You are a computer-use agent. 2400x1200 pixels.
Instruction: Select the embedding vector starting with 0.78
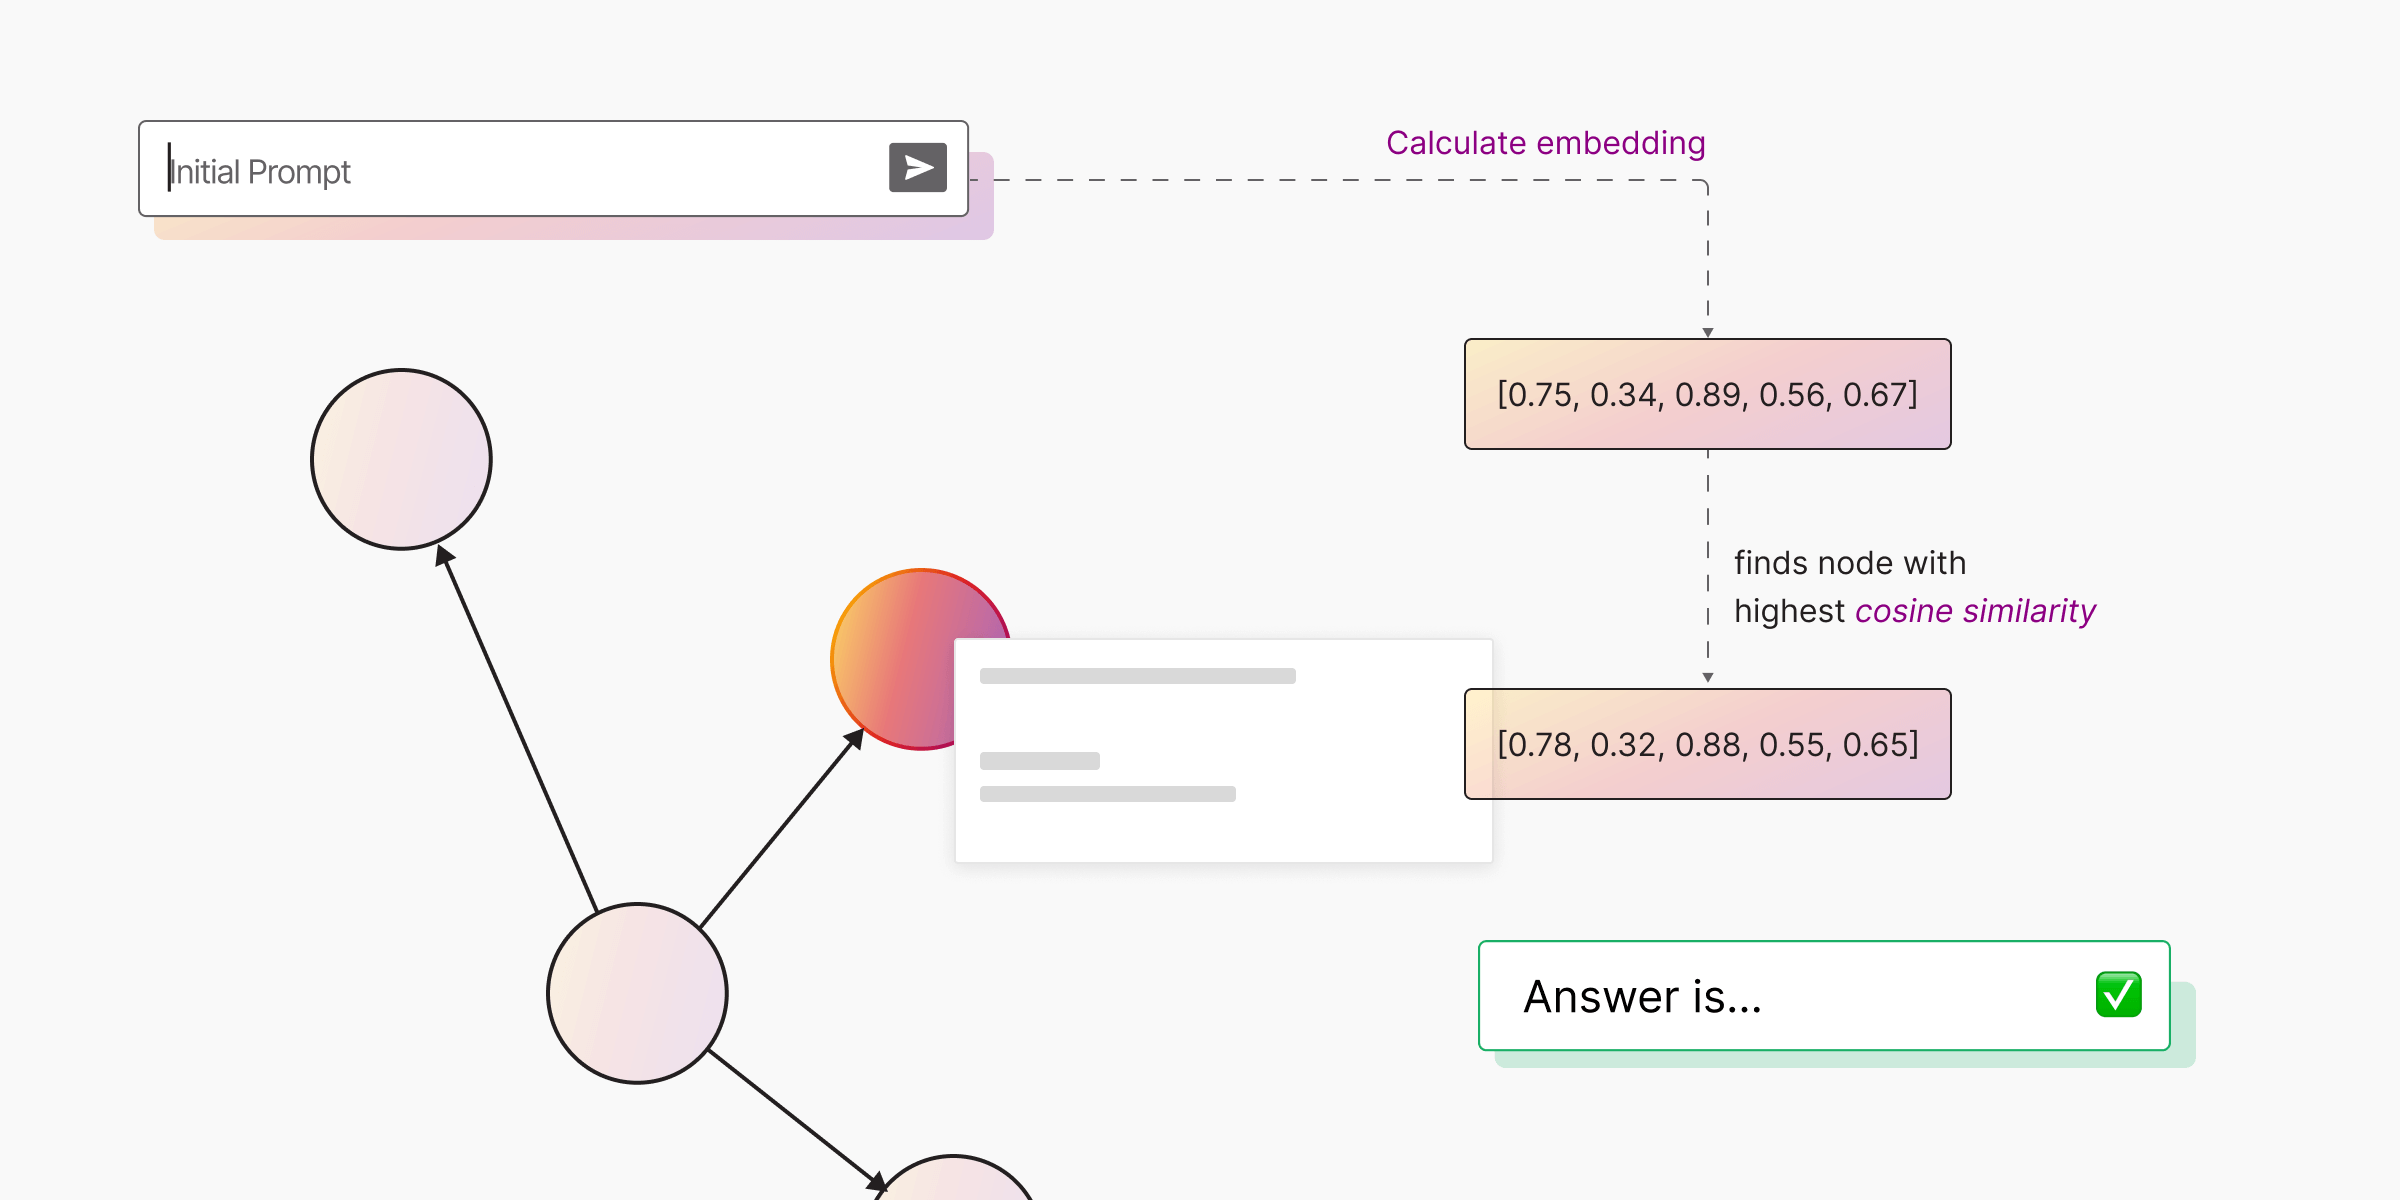point(1707,745)
